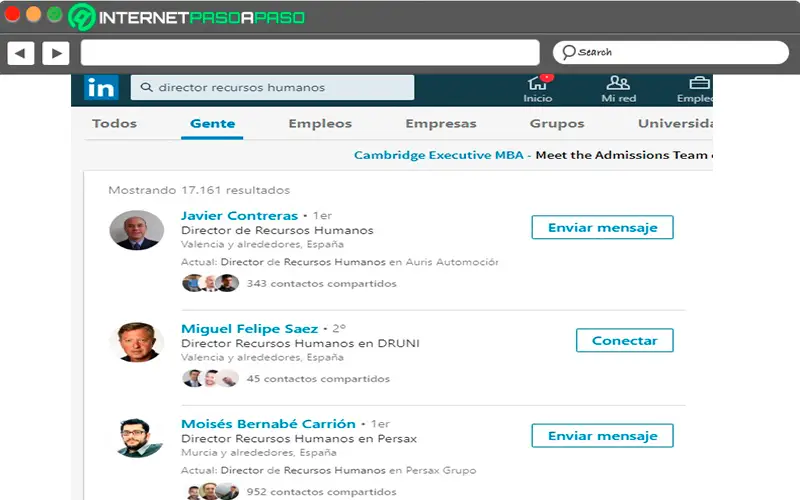Screen dimensions: 800x500
Task: Select the Todos filter tab
Action: (114, 124)
